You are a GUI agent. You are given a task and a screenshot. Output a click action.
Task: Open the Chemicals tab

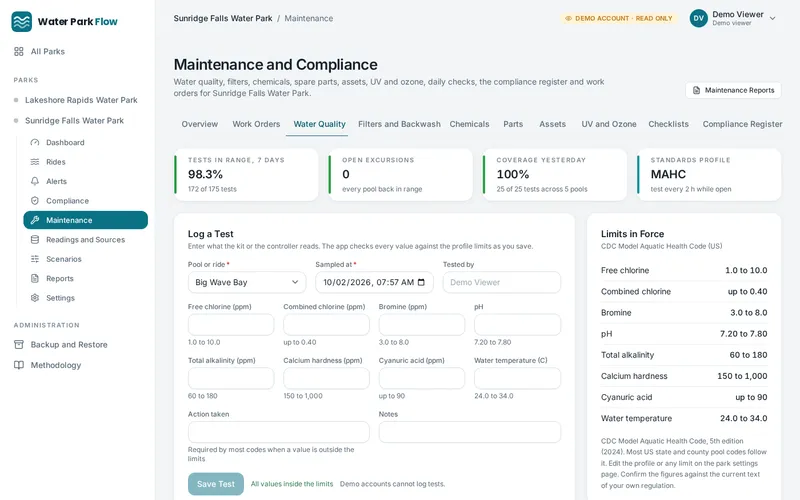pos(469,124)
